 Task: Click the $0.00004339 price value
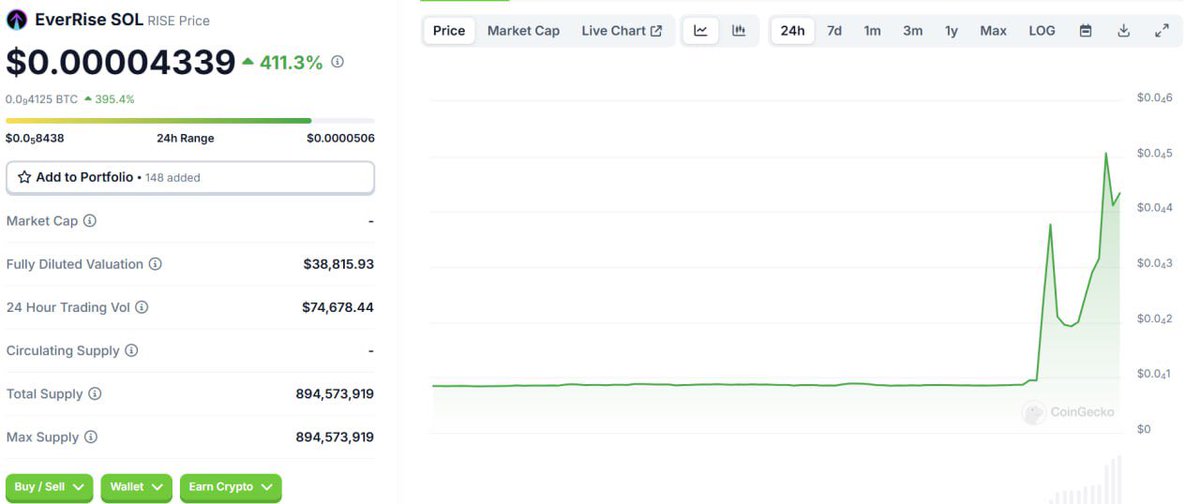121,63
